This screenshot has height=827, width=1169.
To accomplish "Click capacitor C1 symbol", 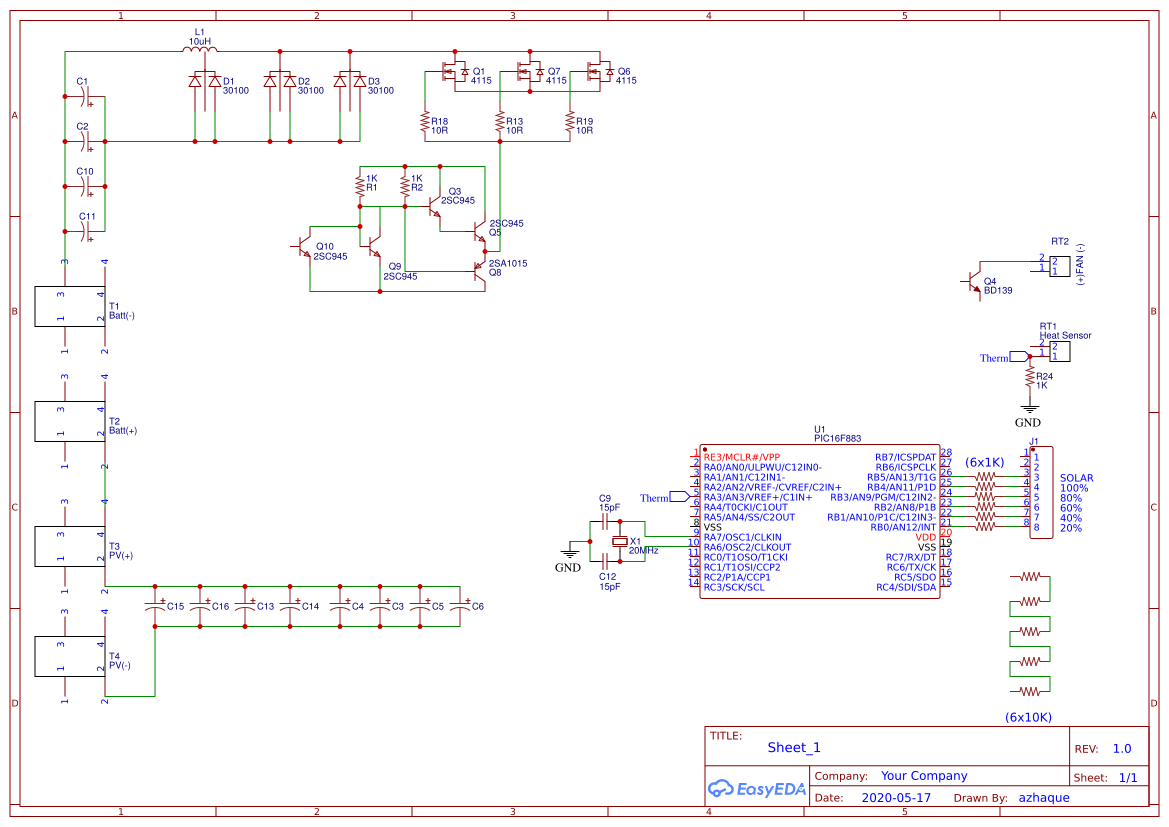I will tap(86, 97).
